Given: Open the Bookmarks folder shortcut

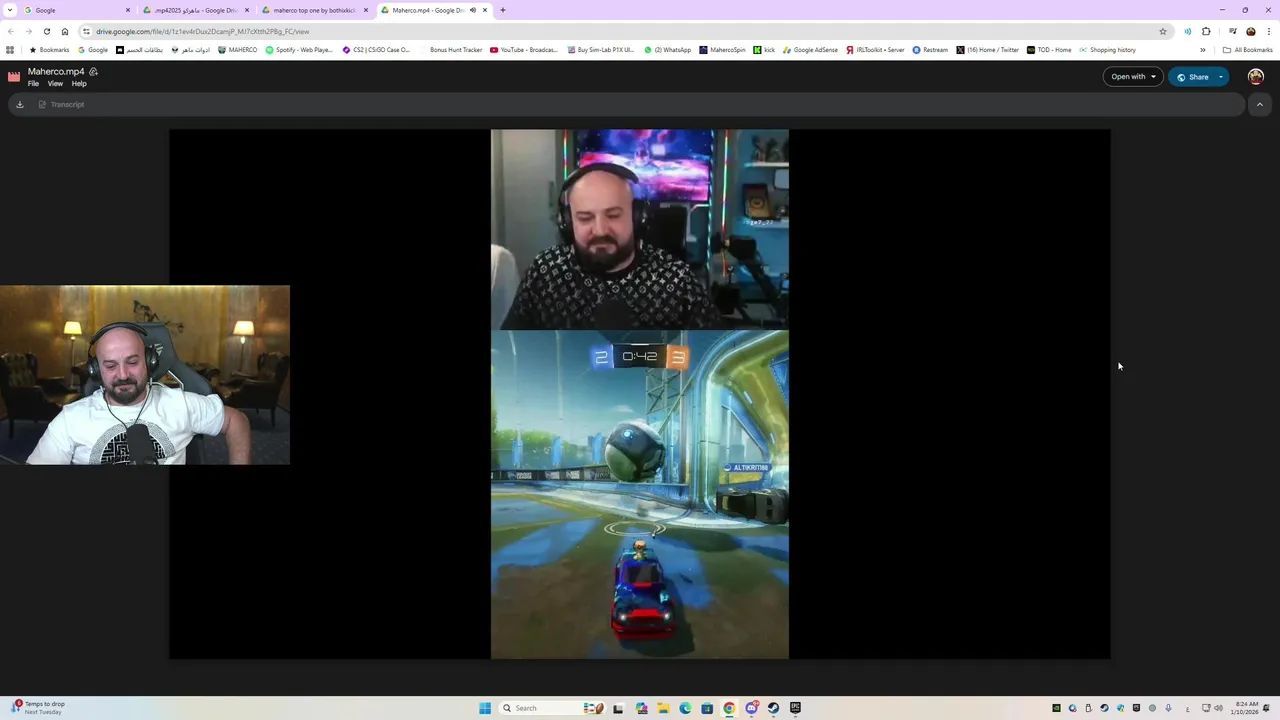Looking at the screenshot, I should pyautogui.click(x=49, y=50).
